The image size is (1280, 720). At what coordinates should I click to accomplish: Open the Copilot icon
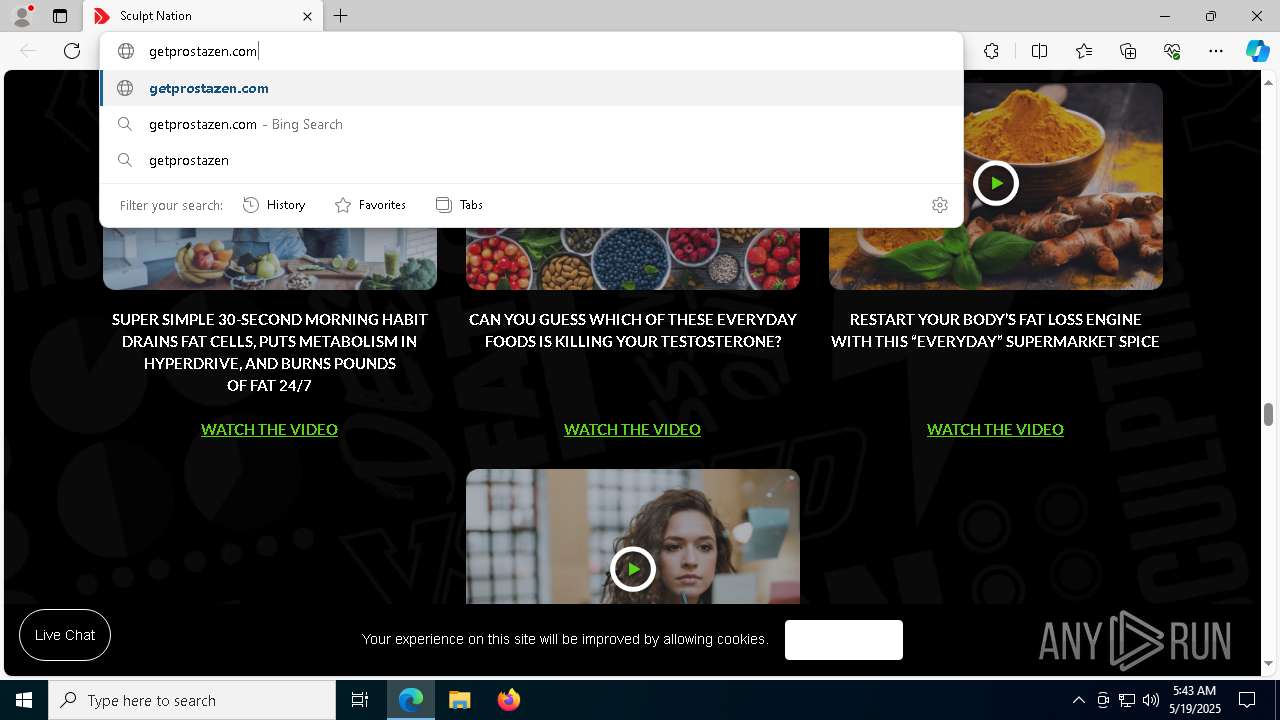(1257, 51)
